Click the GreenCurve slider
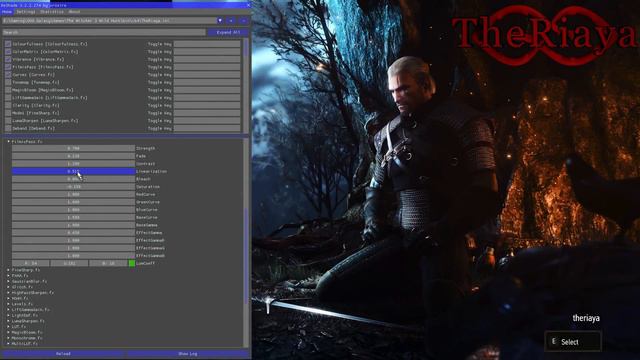The width and height of the screenshot is (640, 360). 73,202
